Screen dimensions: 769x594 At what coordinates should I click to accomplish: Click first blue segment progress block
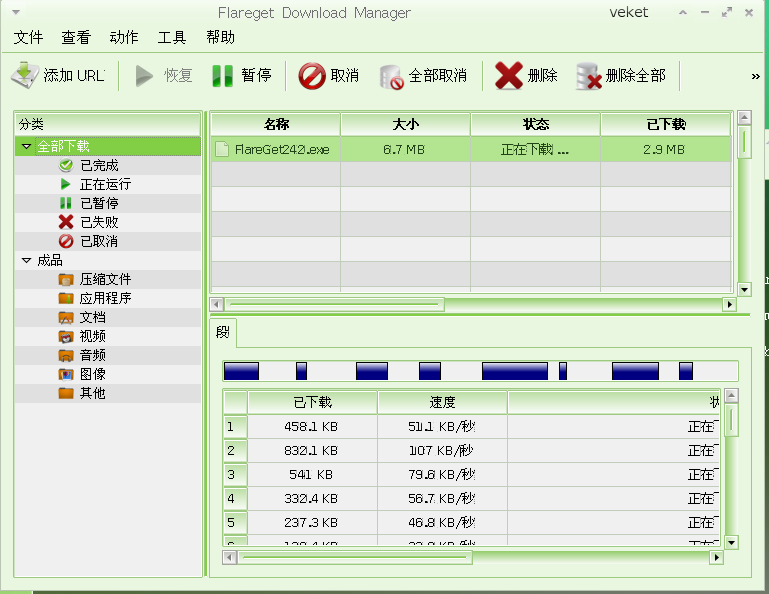[241, 371]
